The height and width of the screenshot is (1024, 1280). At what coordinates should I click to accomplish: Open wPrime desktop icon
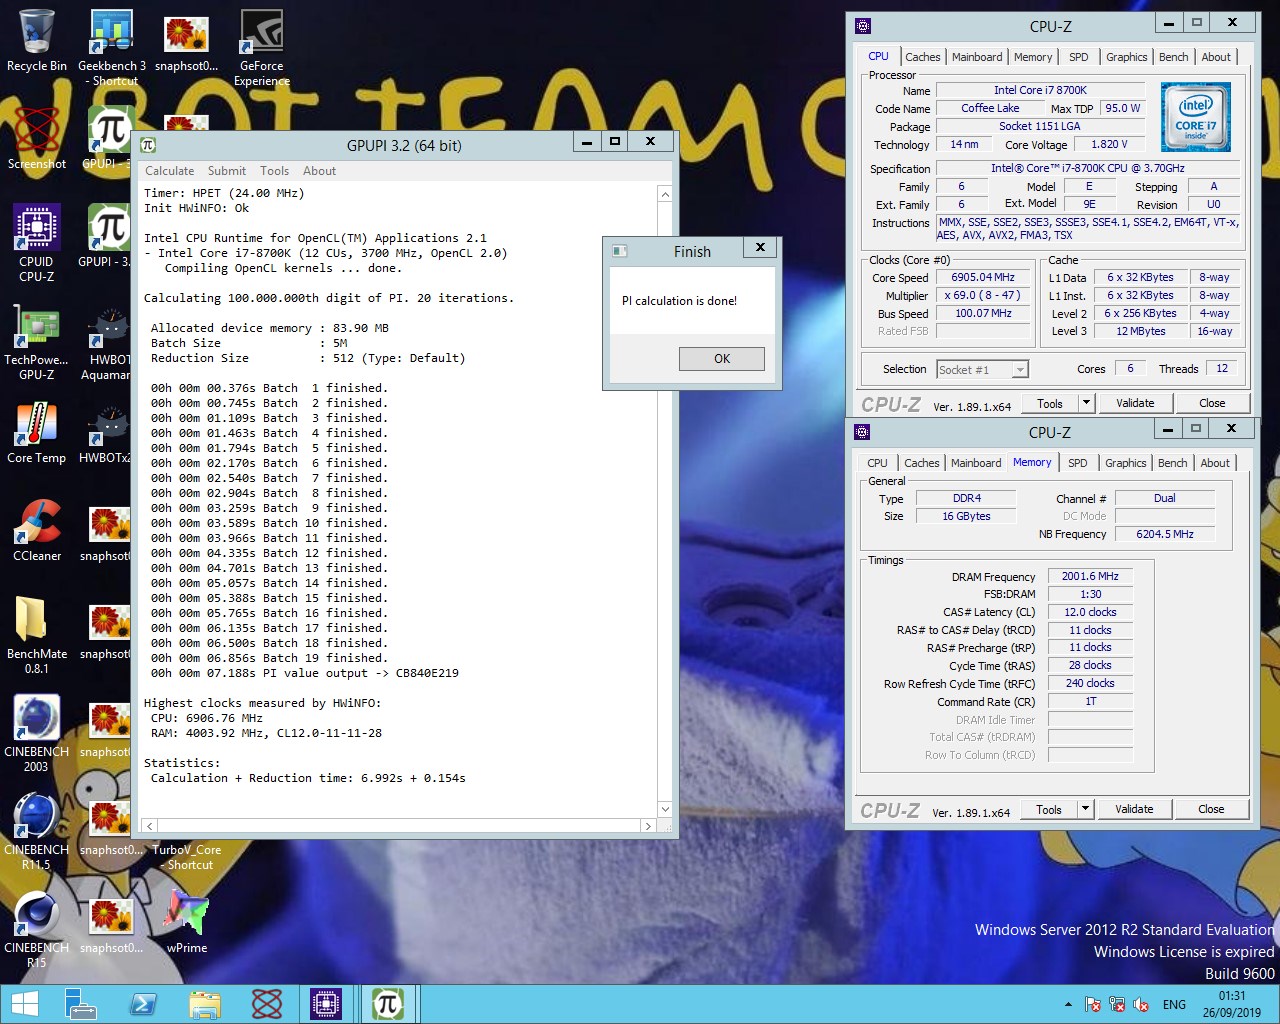click(187, 922)
